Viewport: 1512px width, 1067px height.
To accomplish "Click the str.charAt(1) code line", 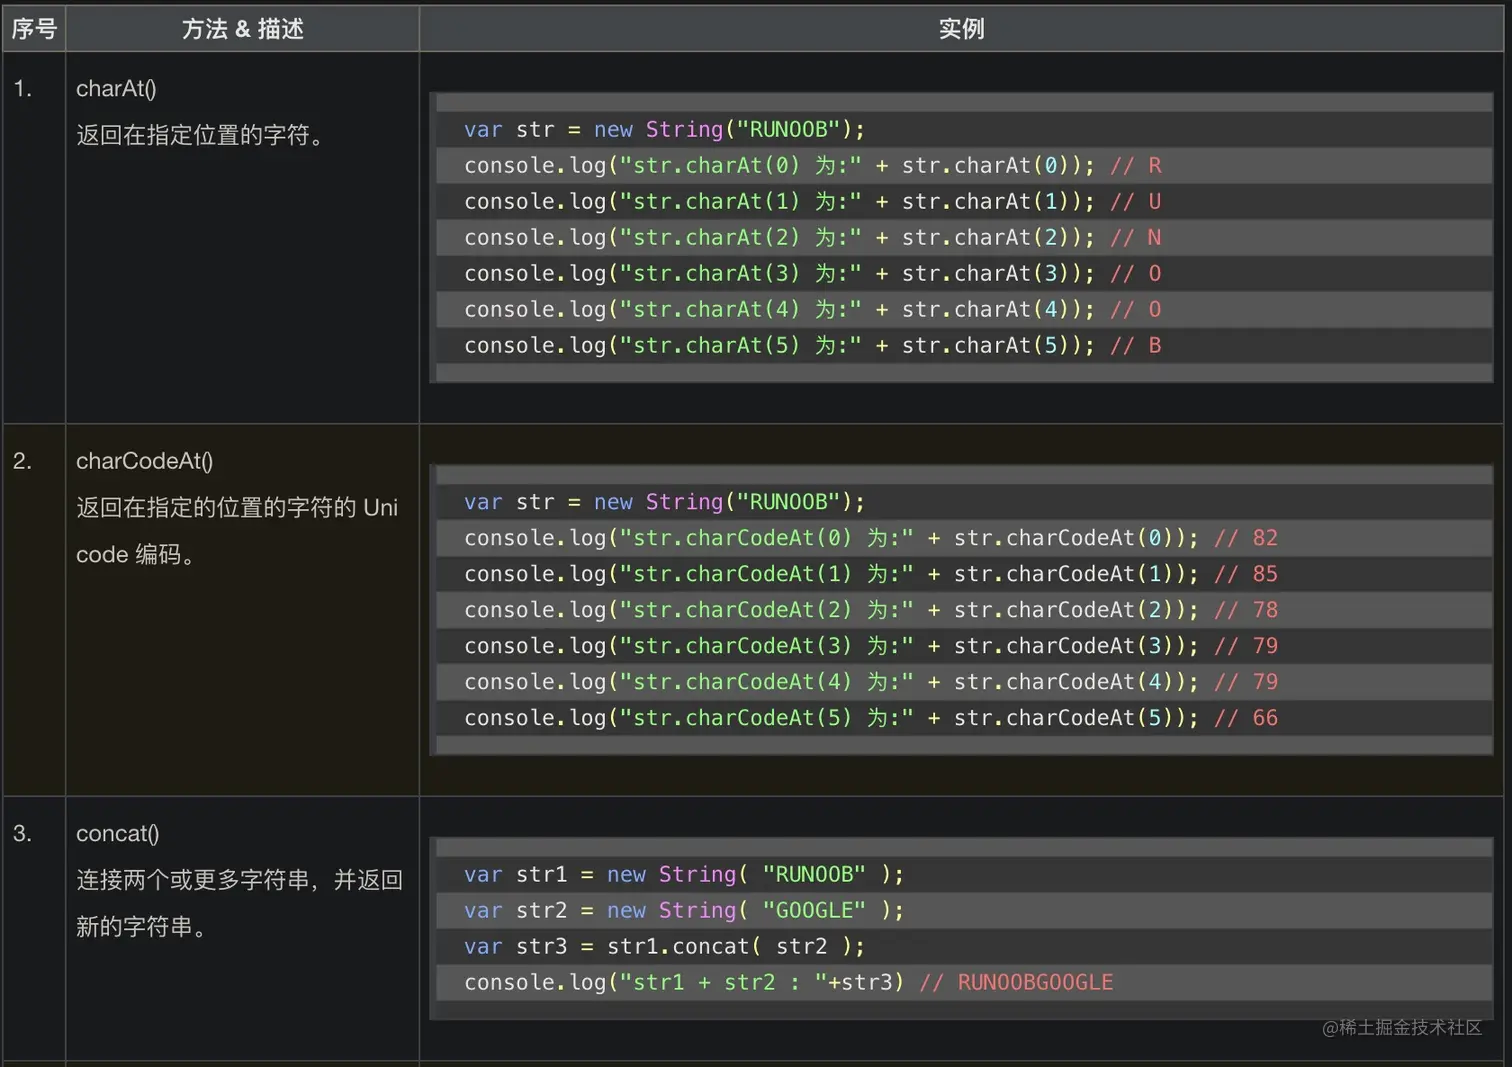I will point(812,201).
